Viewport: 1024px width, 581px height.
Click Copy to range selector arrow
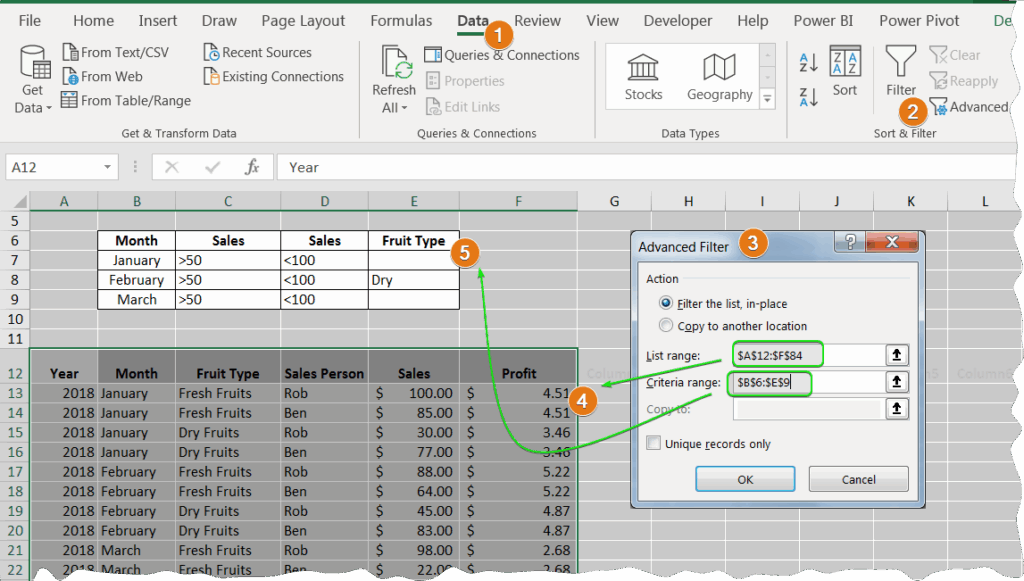pos(897,409)
